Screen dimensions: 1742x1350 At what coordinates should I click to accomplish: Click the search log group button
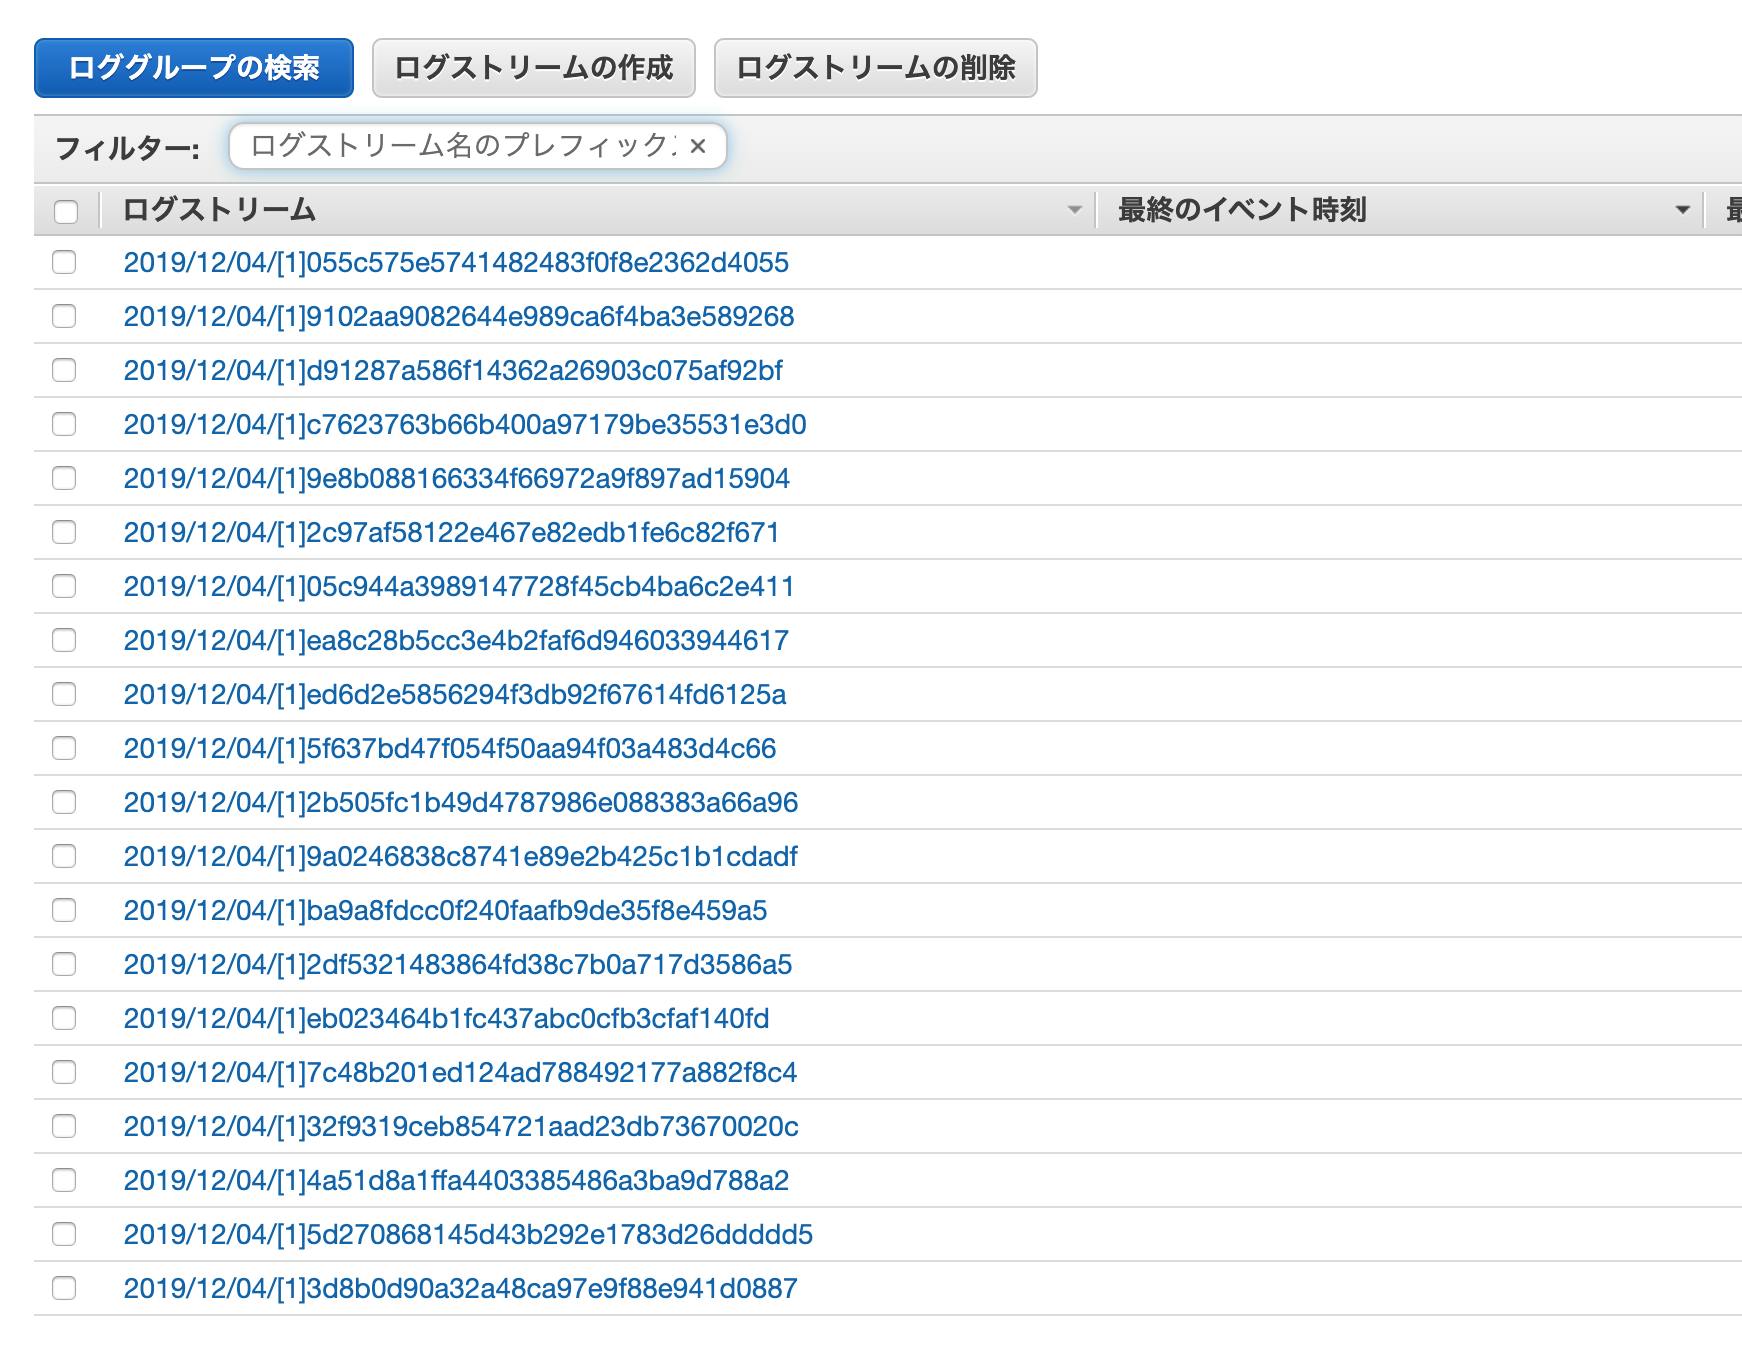click(x=193, y=68)
